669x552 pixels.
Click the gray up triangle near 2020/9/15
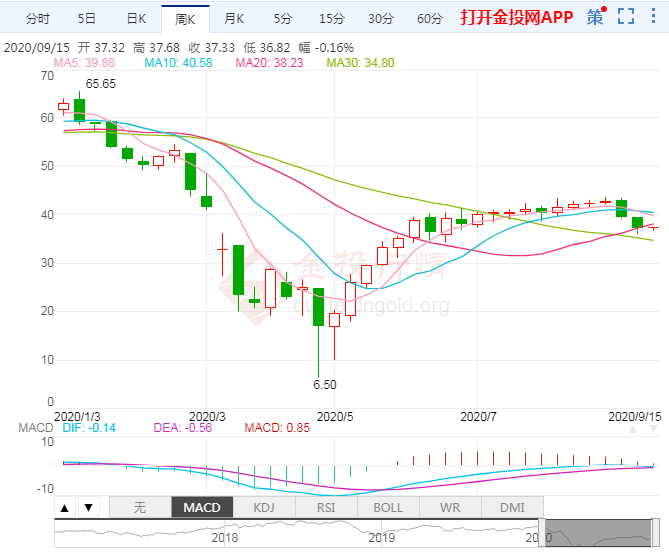633,429
